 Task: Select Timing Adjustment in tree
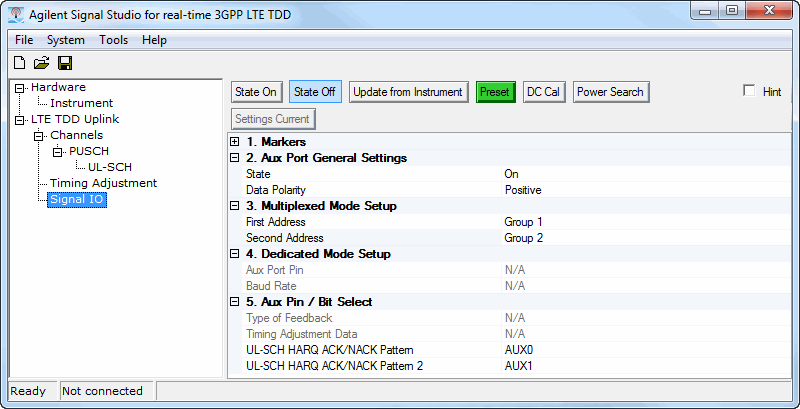tap(103, 183)
